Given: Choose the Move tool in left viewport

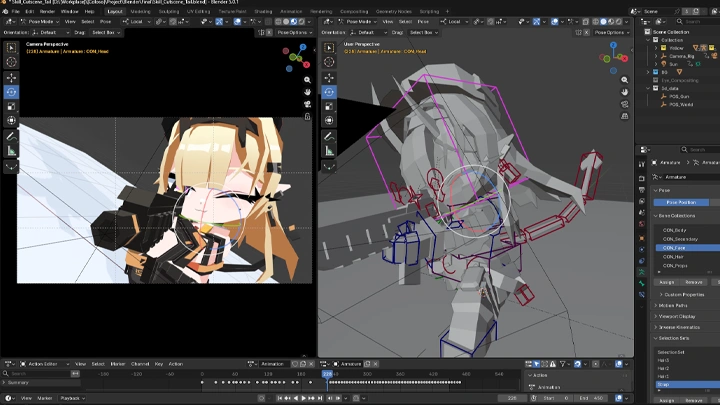Looking at the screenshot, I should point(11,78).
